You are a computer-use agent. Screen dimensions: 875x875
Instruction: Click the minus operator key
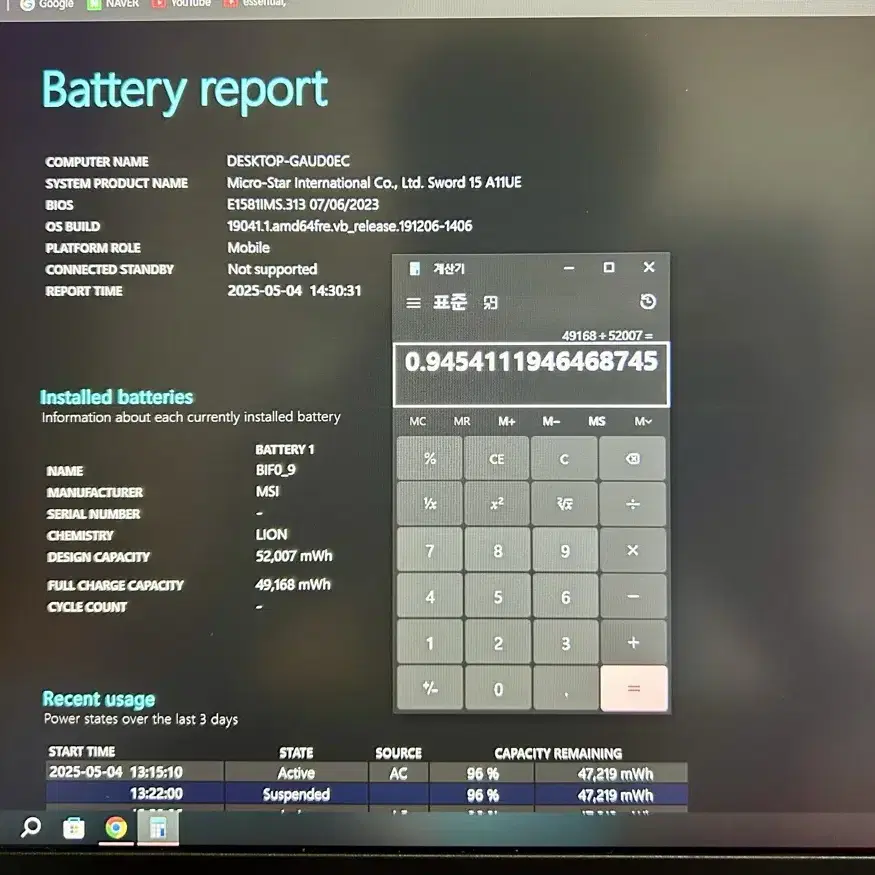(x=633, y=597)
